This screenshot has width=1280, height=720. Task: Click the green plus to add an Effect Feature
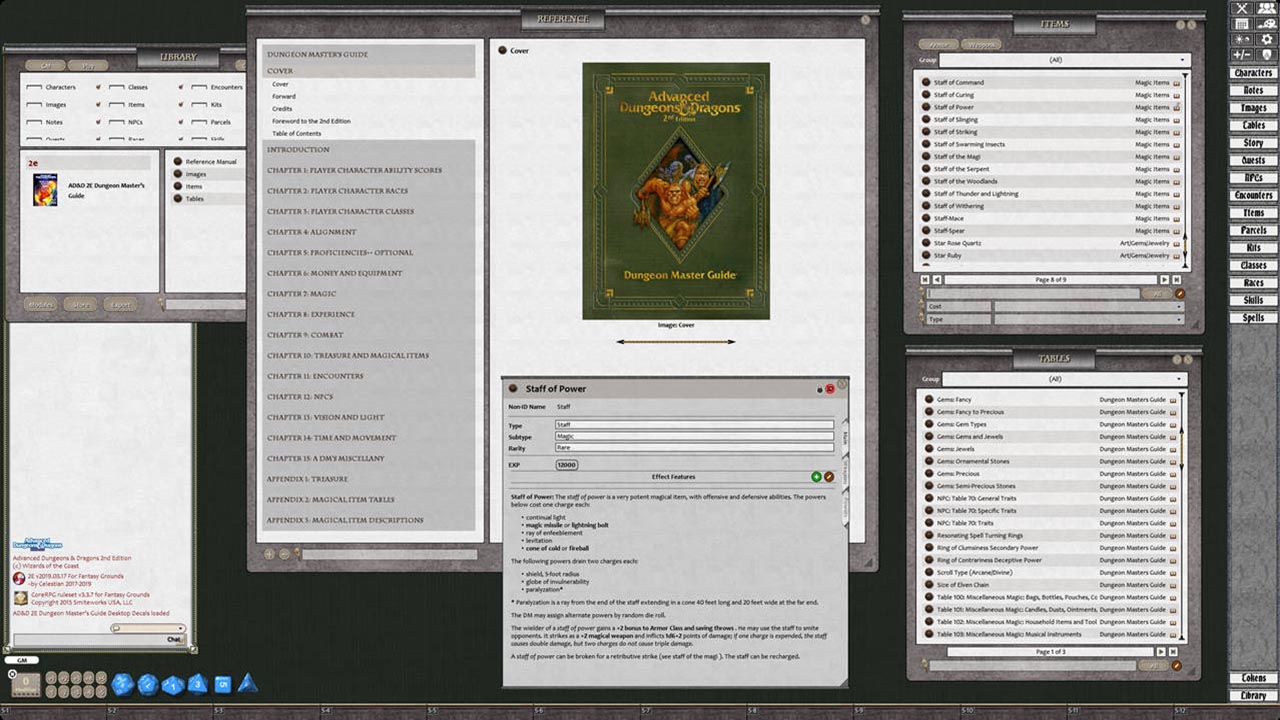pos(816,475)
